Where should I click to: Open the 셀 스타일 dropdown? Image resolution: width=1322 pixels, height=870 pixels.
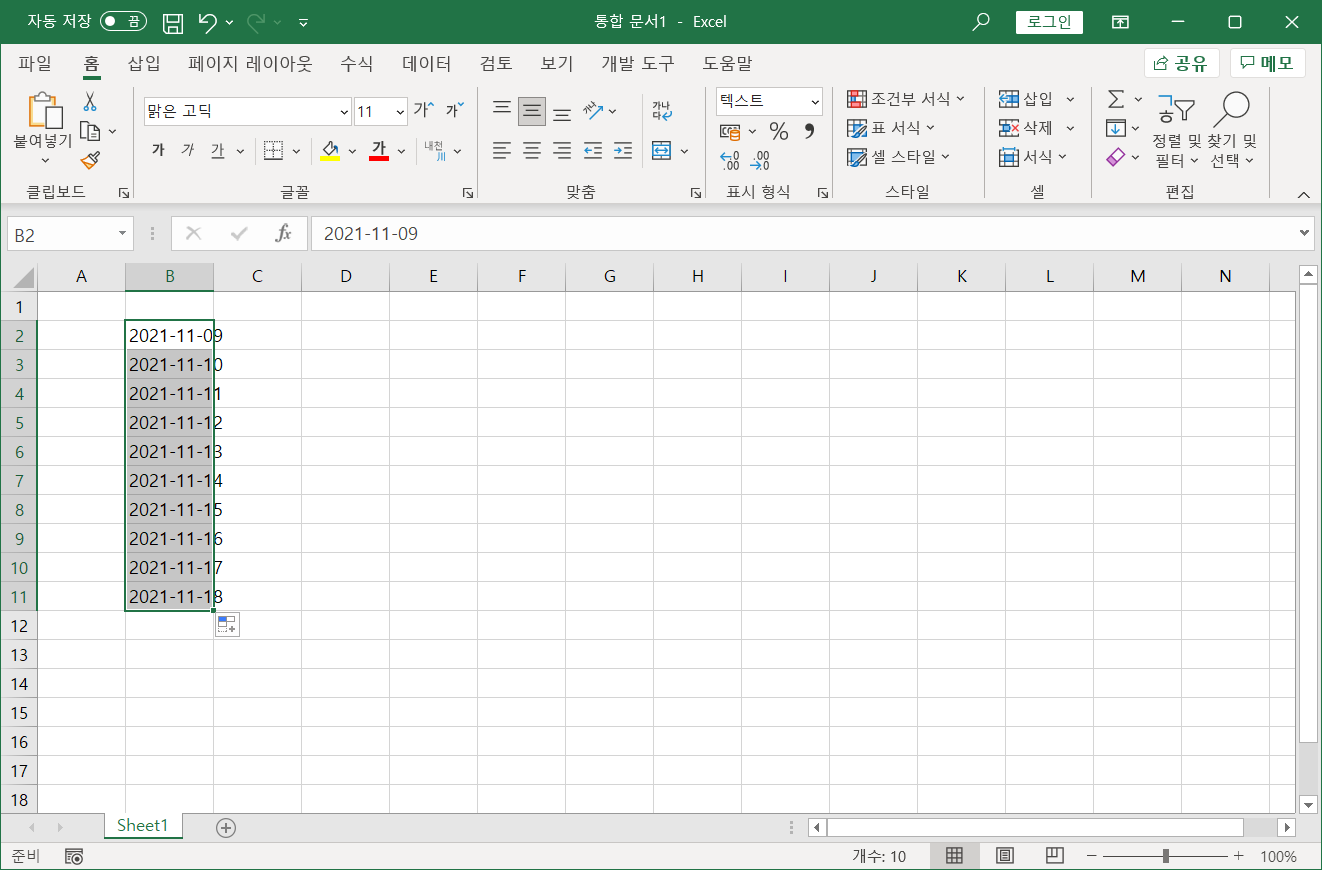(x=898, y=157)
